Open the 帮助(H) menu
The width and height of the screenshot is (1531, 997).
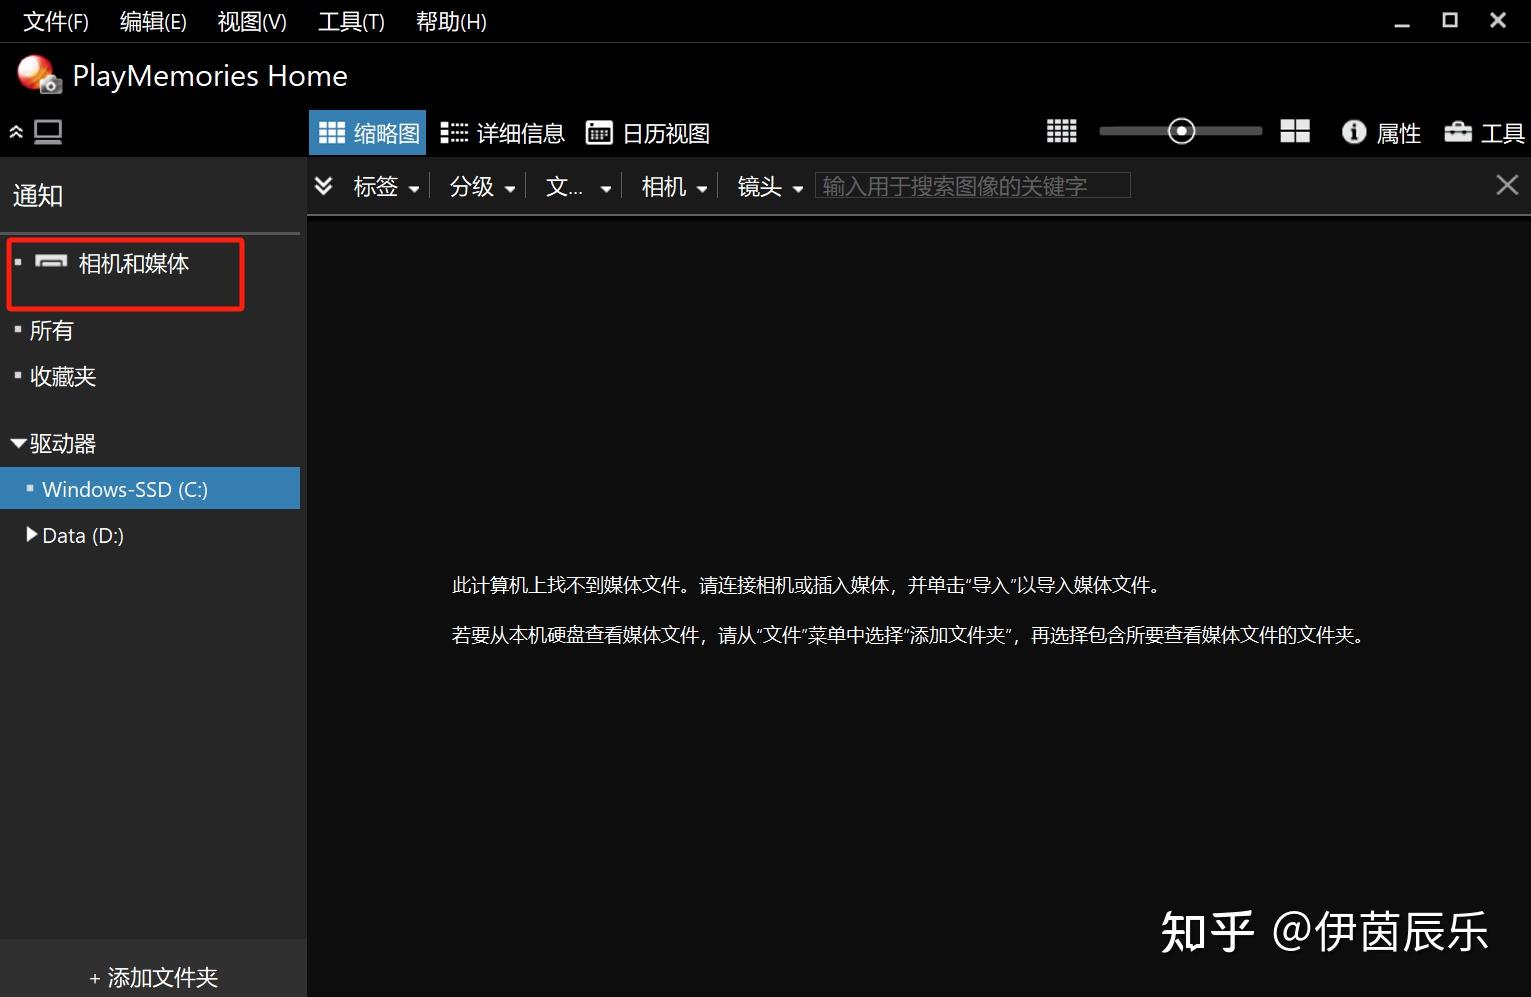[451, 21]
